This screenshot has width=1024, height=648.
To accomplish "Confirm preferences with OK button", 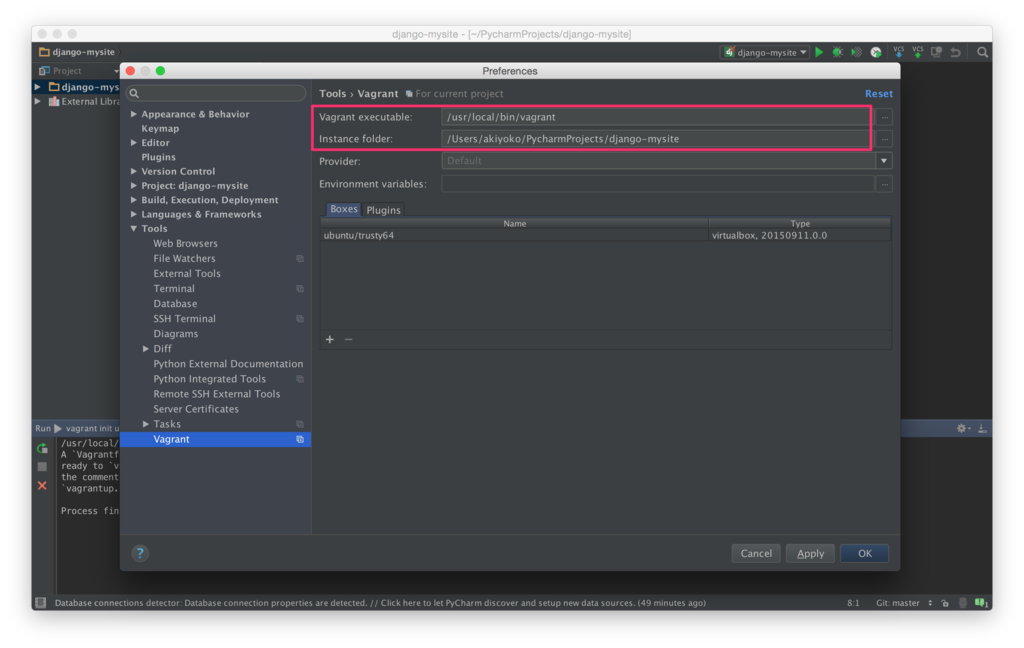I will (864, 553).
